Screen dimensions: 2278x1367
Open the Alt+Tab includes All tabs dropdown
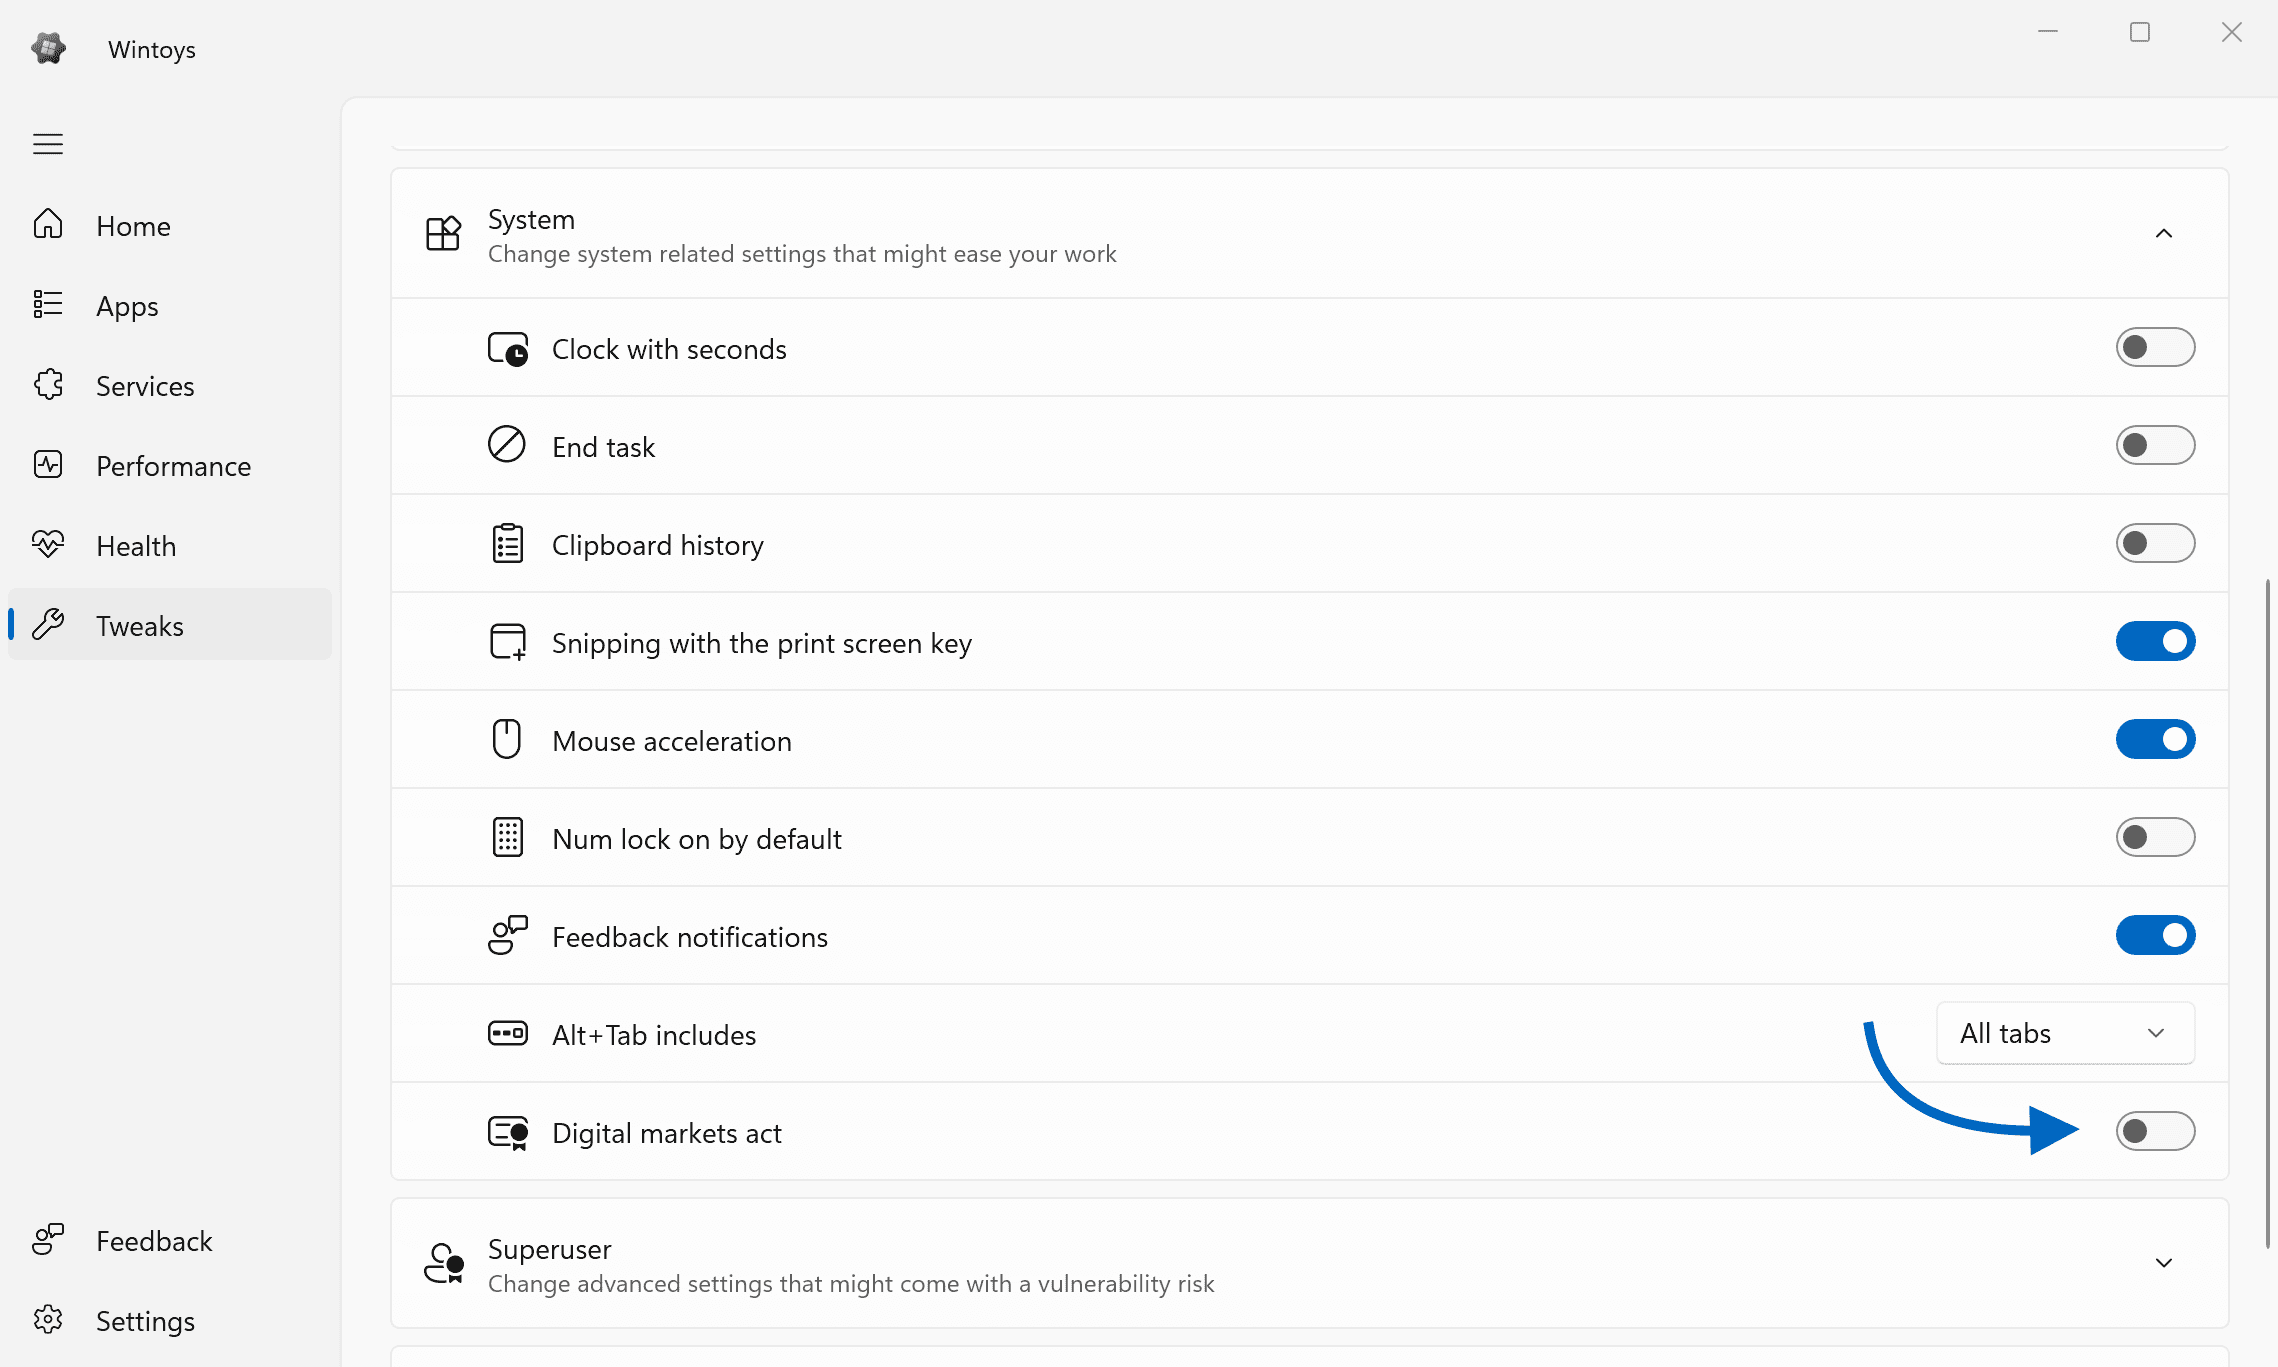pos(2065,1033)
